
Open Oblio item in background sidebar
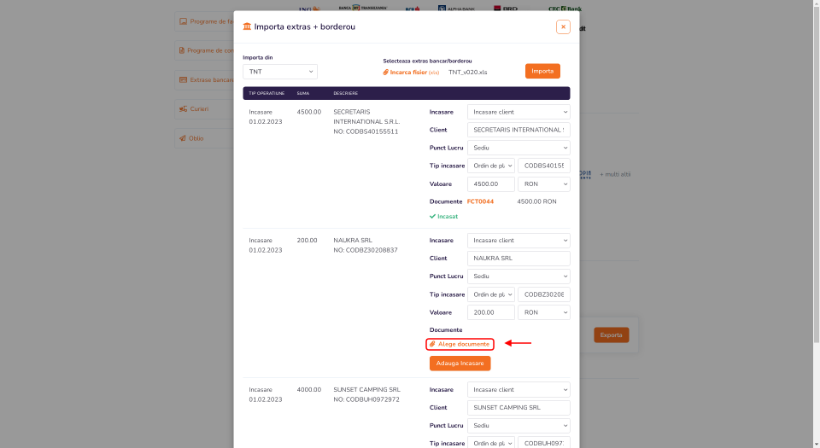click(204, 139)
